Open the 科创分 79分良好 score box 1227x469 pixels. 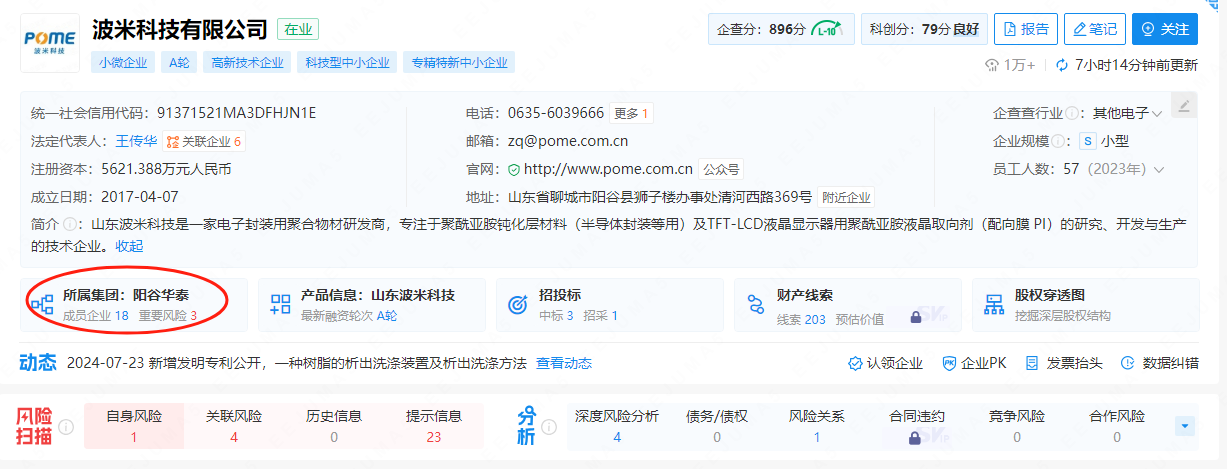(924, 29)
